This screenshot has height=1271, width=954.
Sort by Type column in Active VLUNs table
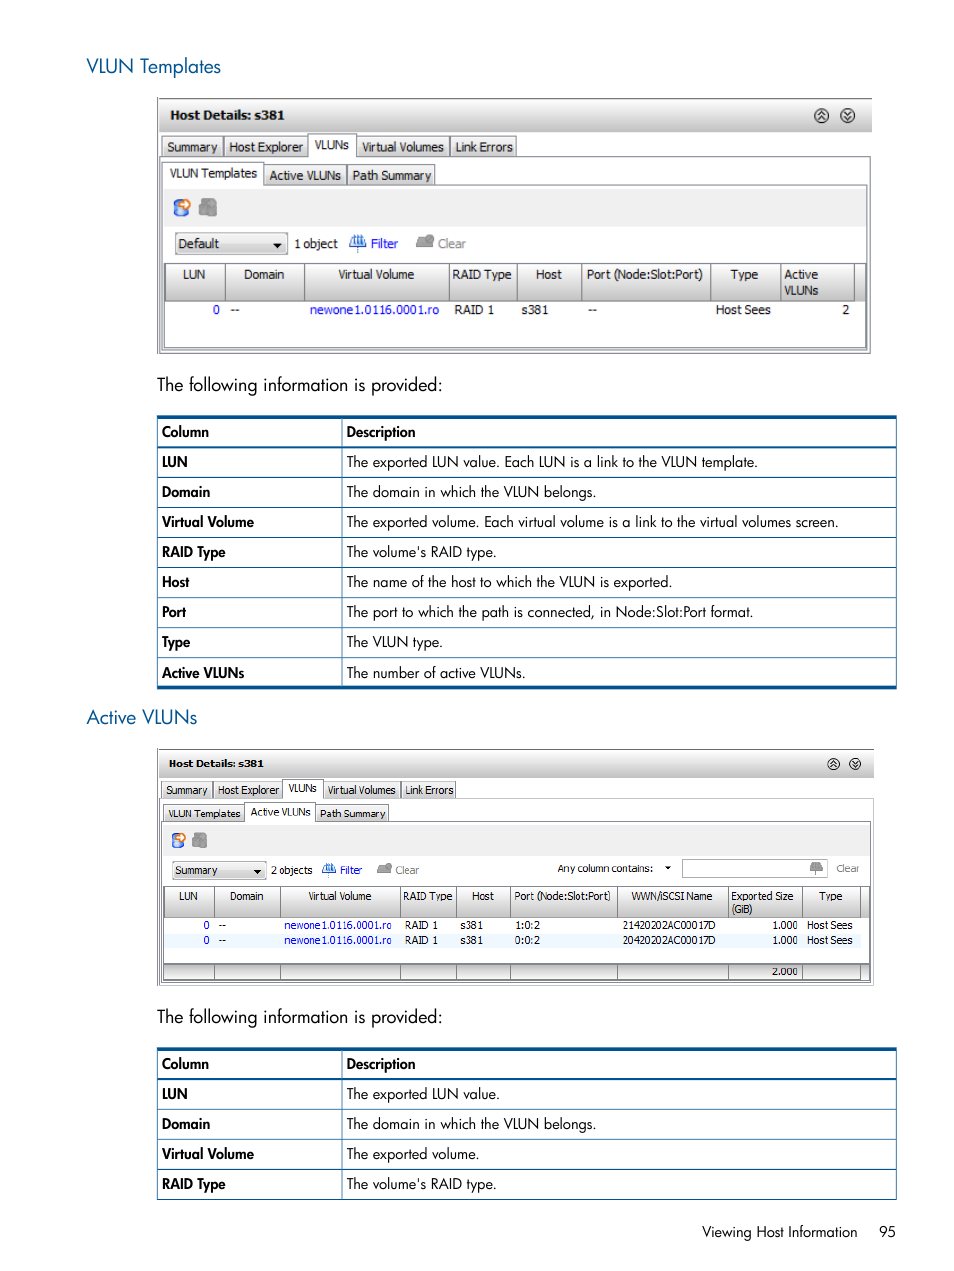click(x=830, y=902)
